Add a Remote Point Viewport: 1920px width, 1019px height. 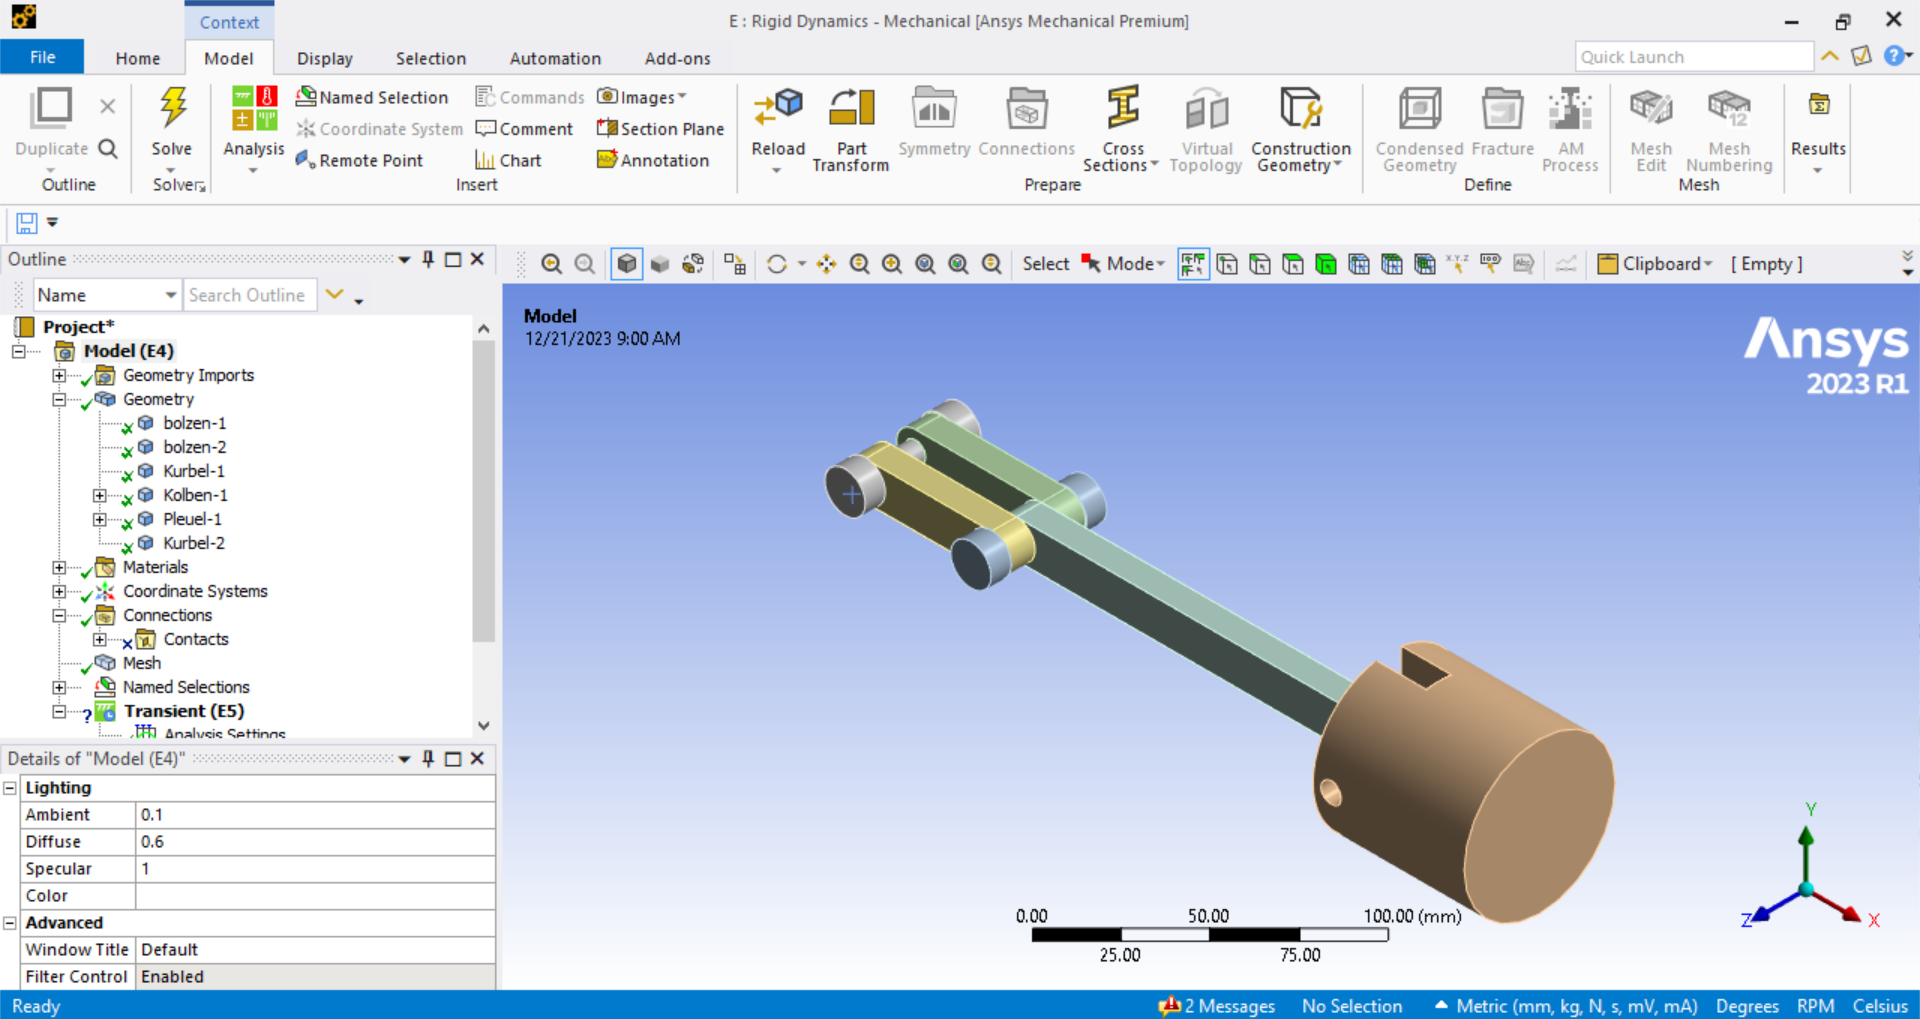360,160
